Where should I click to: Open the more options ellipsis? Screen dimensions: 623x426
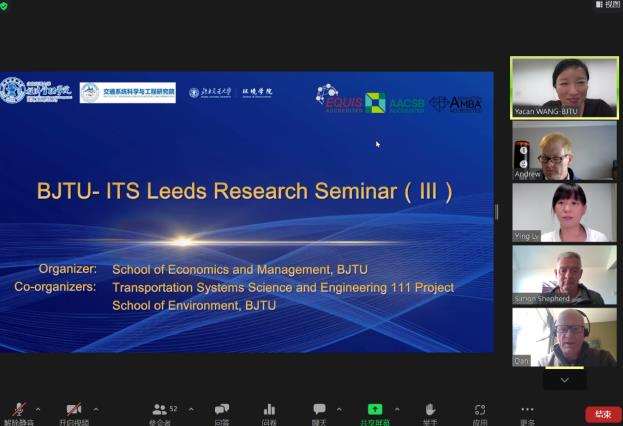[x=527, y=409]
